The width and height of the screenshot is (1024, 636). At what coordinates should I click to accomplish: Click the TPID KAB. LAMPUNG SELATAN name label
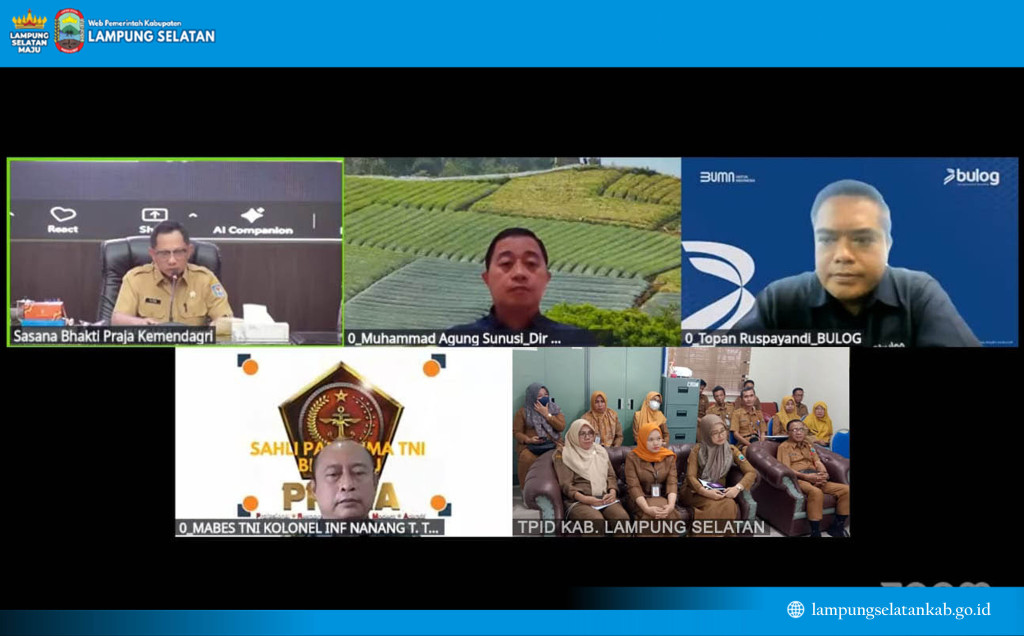click(x=640, y=527)
